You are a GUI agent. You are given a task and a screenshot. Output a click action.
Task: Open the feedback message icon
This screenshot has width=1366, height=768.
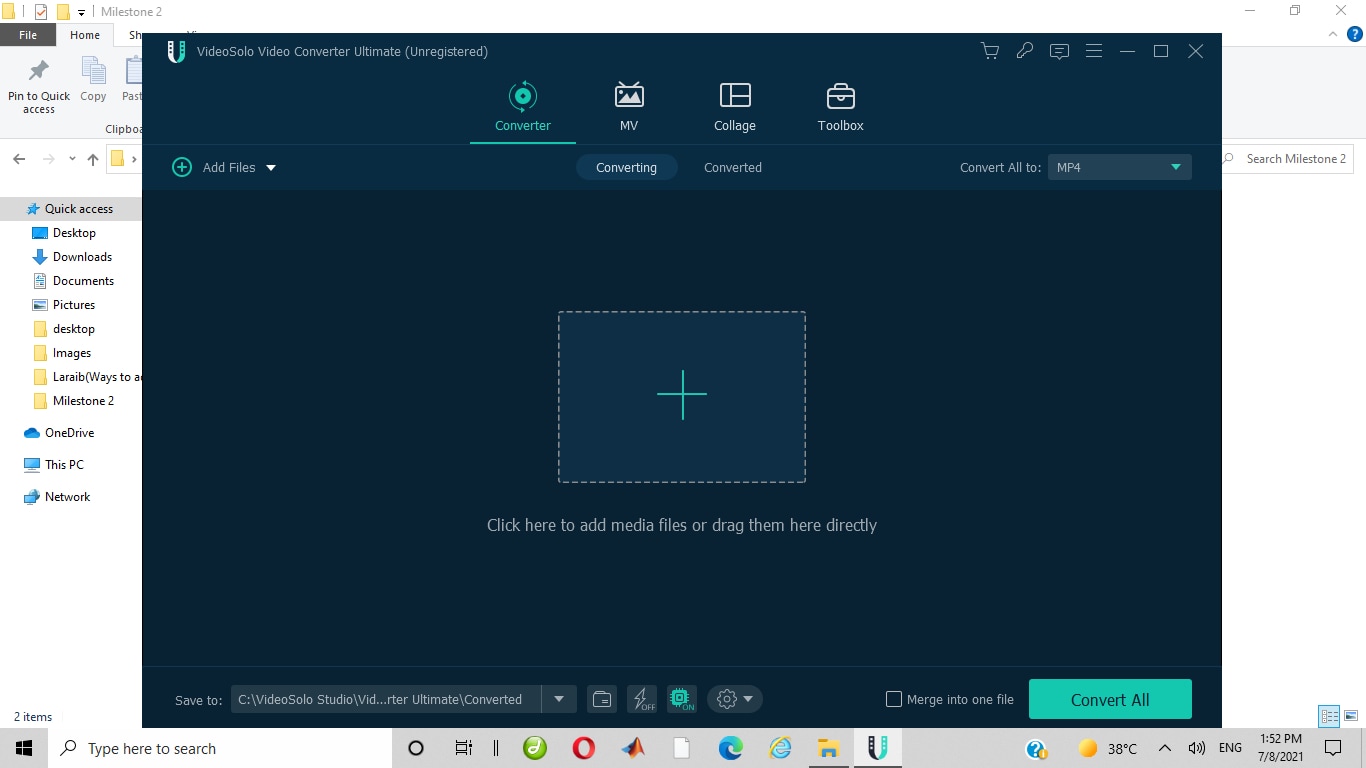click(x=1059, y=51)
